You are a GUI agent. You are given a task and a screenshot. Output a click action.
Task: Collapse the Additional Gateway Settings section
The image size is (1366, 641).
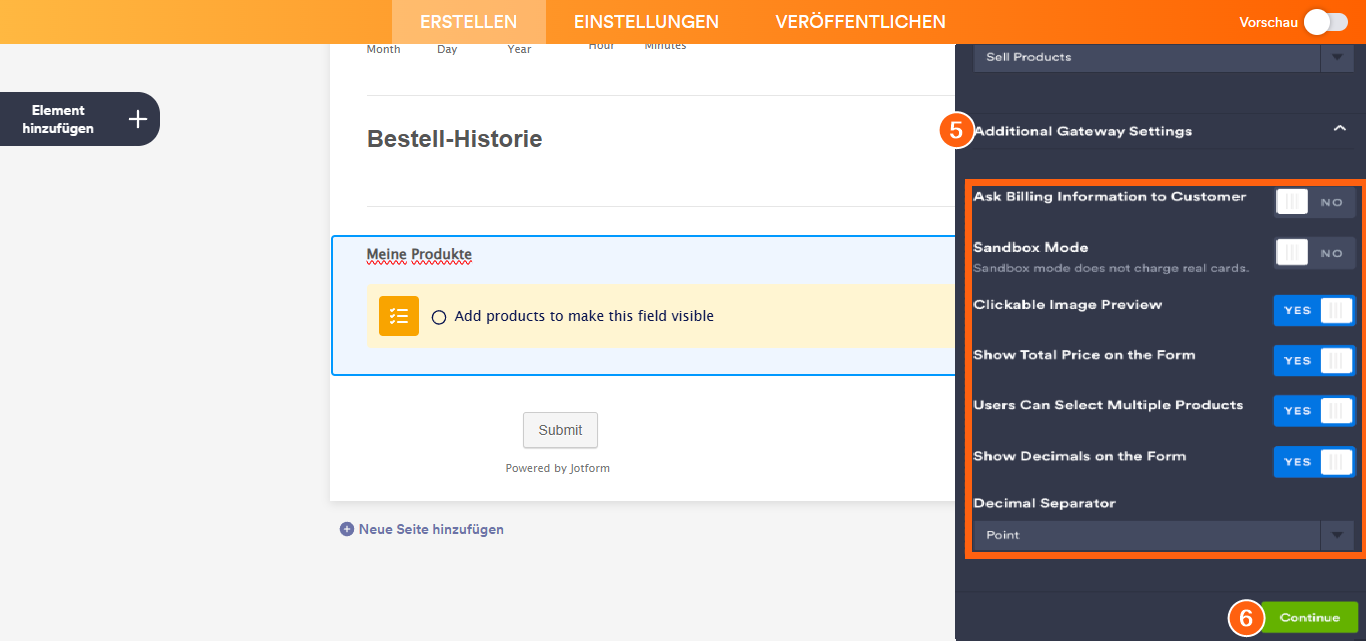(x=1340, y=130)
